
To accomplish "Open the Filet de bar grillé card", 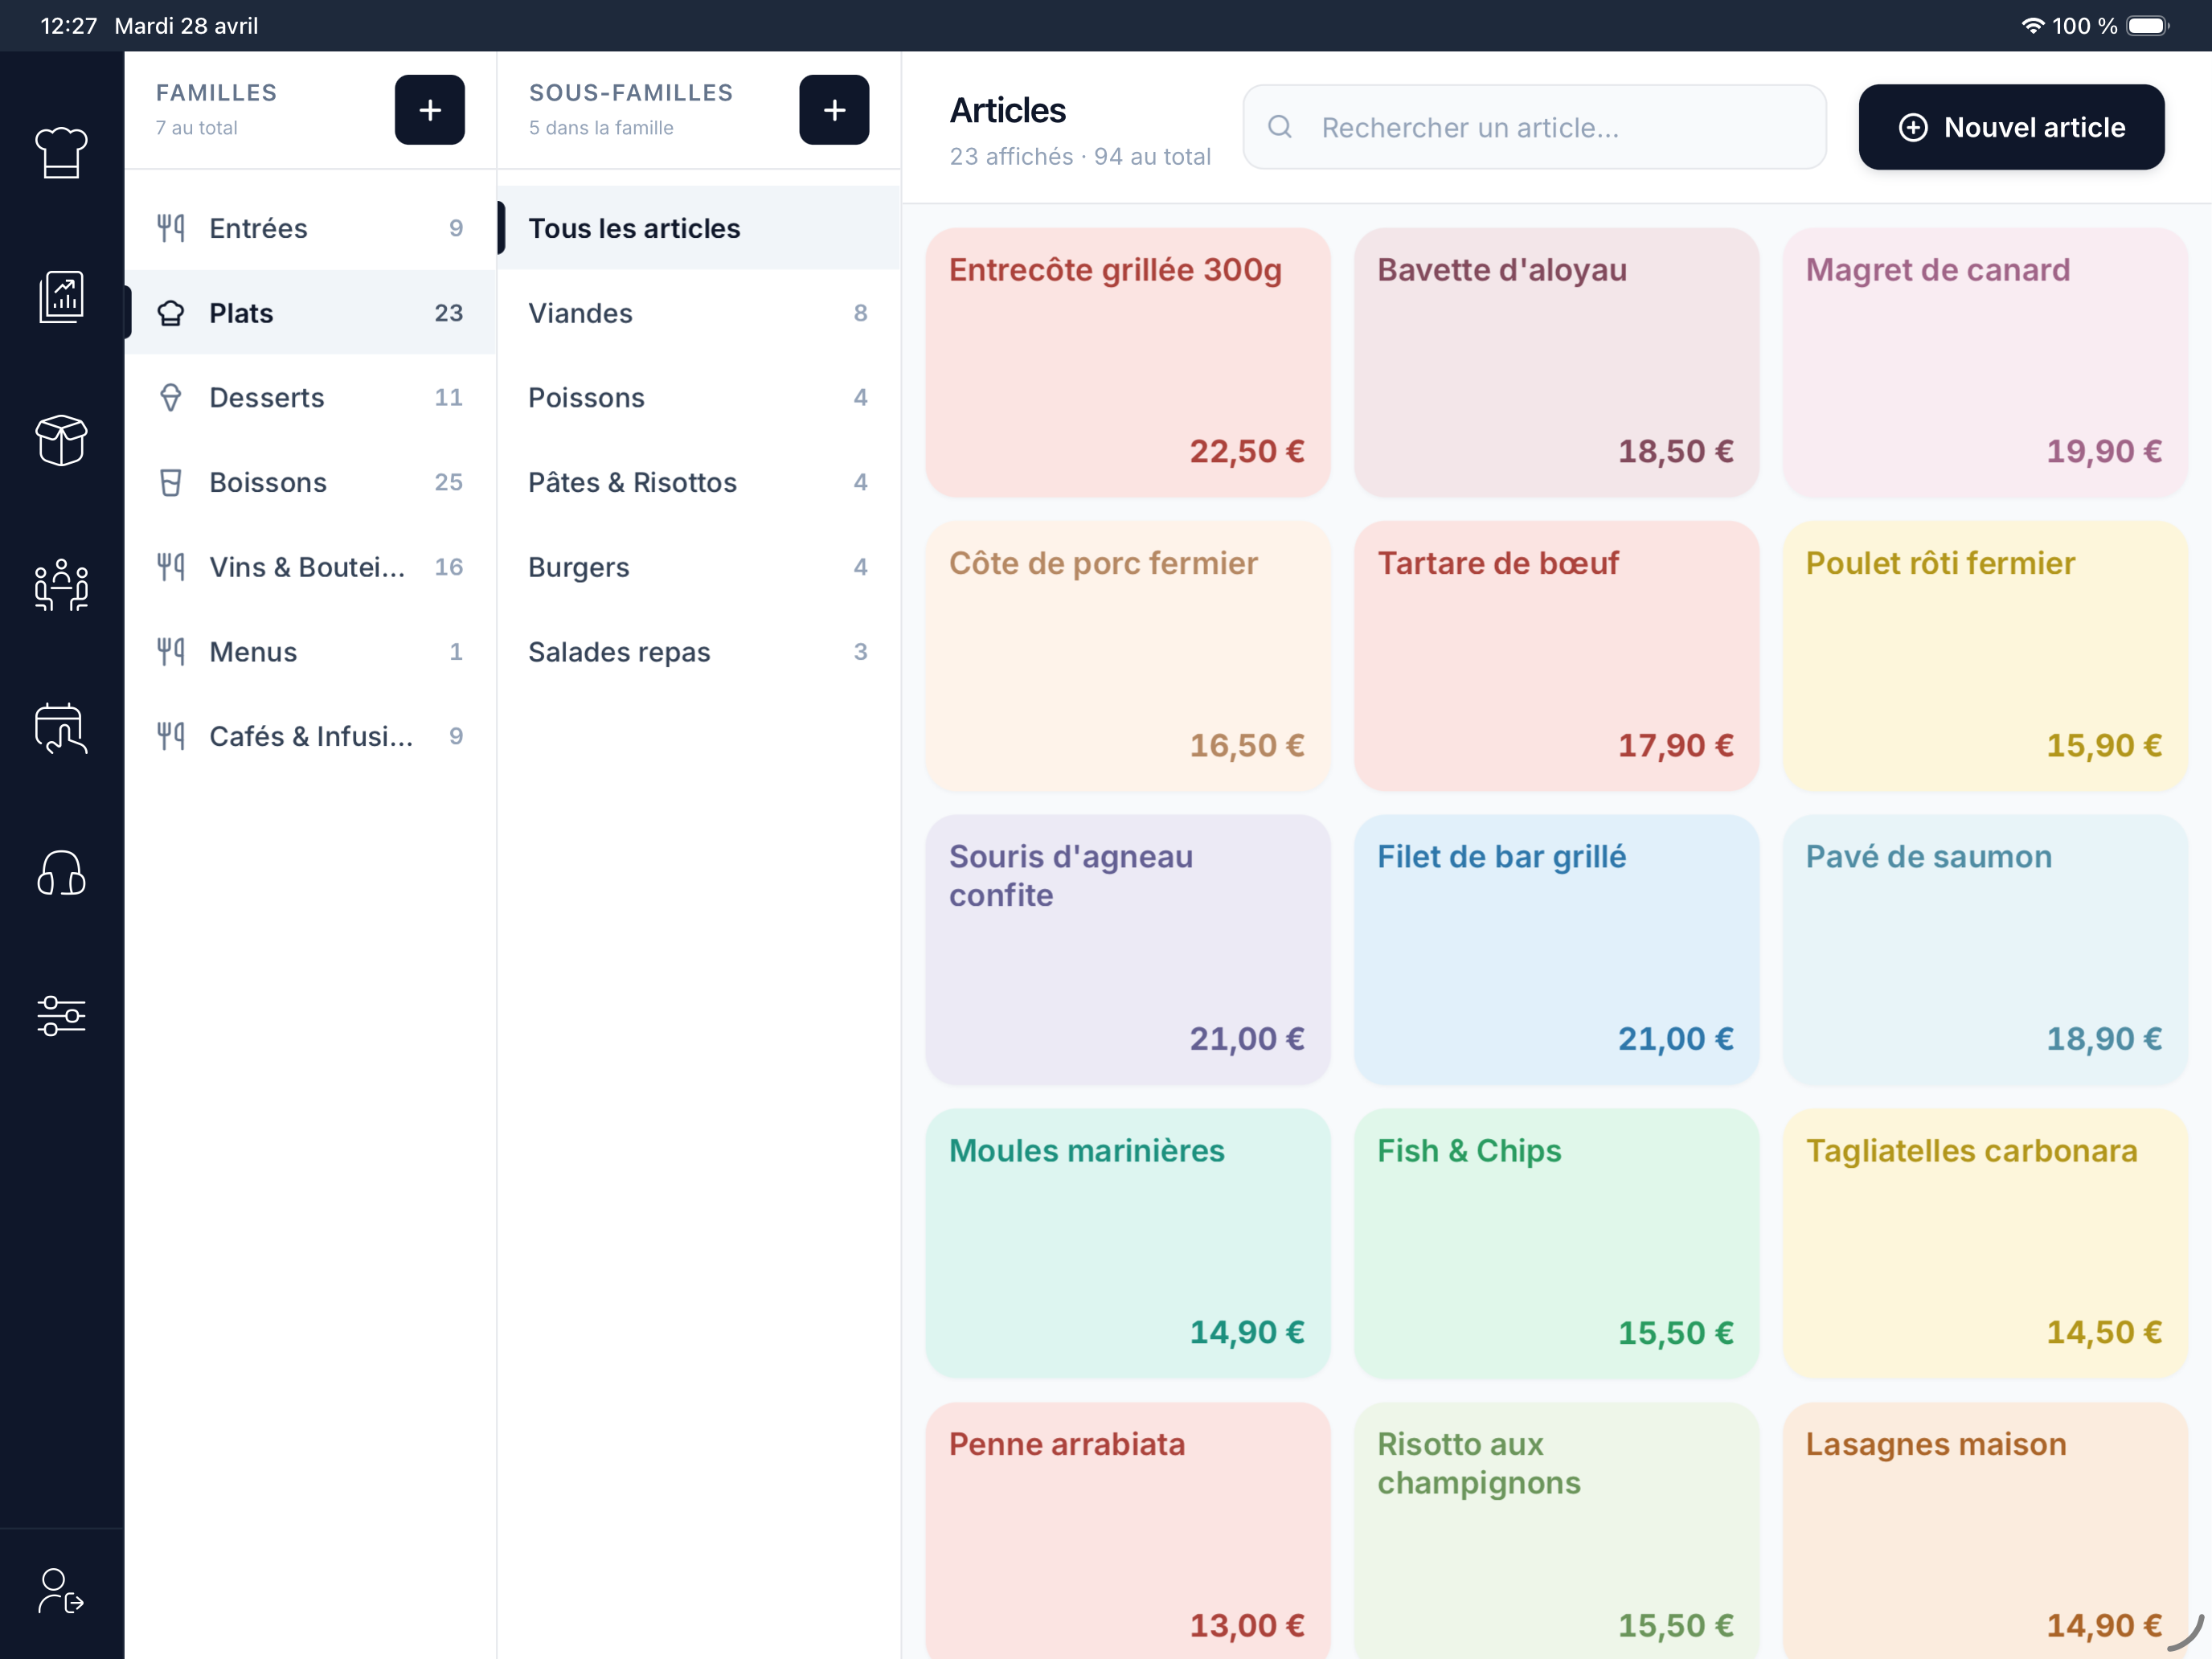I will [1556, 950].
